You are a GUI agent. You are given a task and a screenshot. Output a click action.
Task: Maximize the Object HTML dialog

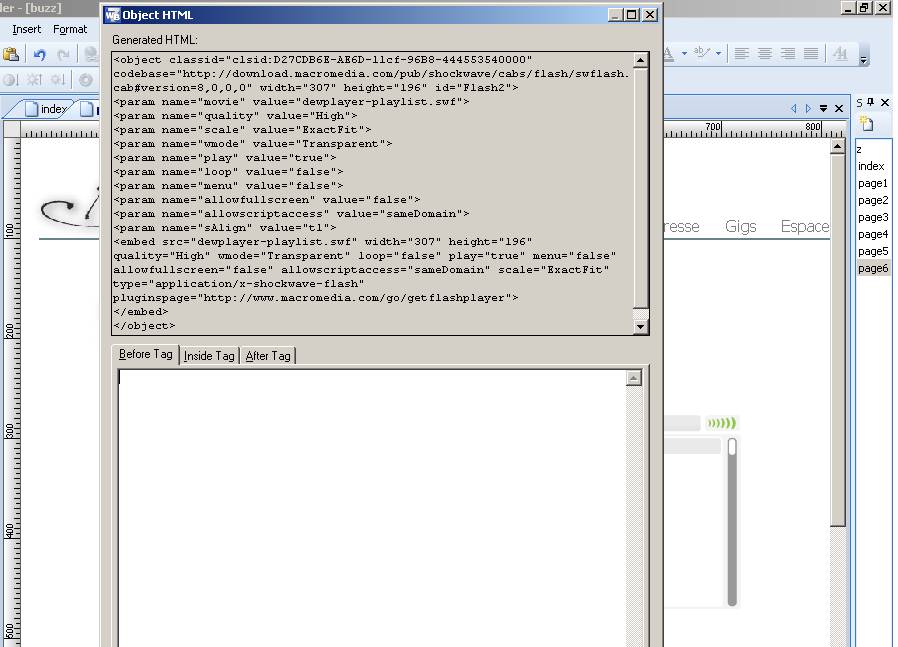click(632, 15)
